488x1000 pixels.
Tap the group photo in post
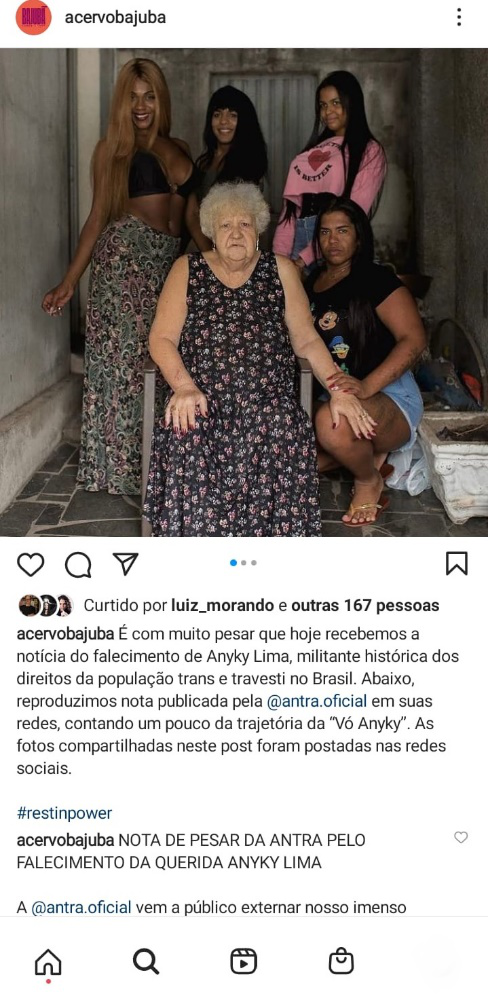[x=244, y=293]
